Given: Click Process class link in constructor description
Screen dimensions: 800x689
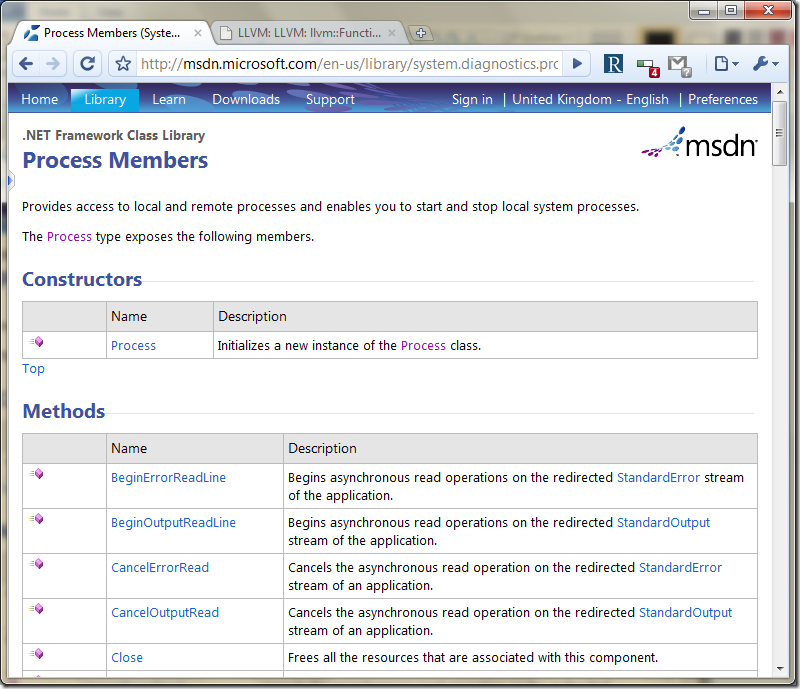Looking at the screenshot, I should point(423,346).
